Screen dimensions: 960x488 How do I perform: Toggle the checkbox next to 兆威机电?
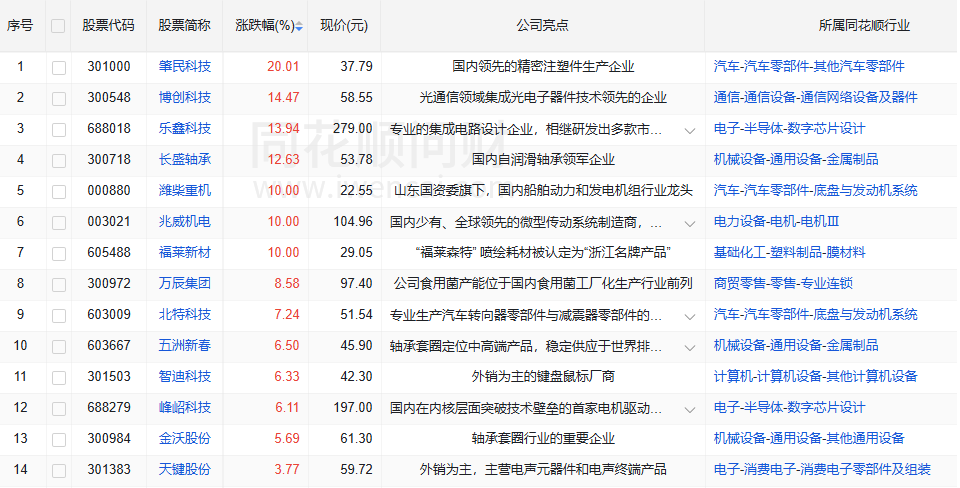tap(59, 223)
